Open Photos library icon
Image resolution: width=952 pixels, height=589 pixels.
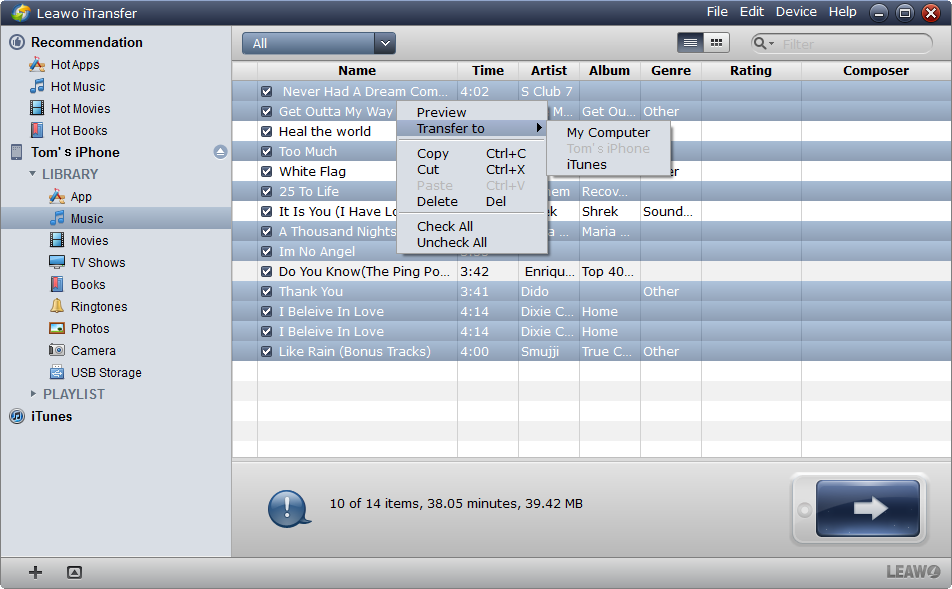(x=57, y=328)
